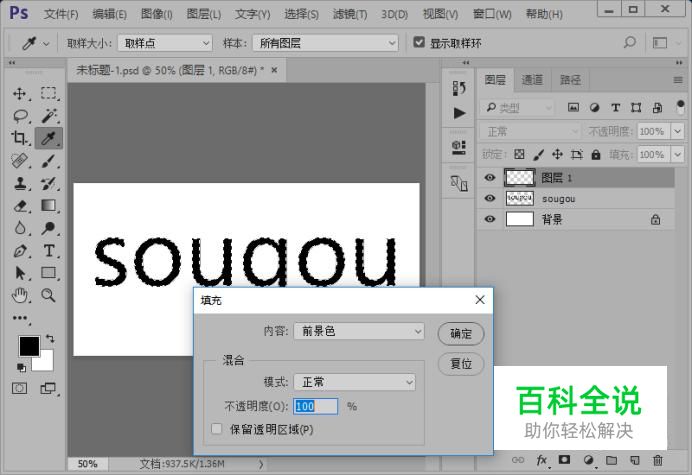Screen dimensions: 692x475
Task: Open the 文件(F) menu
Action: tap(61, 14)
